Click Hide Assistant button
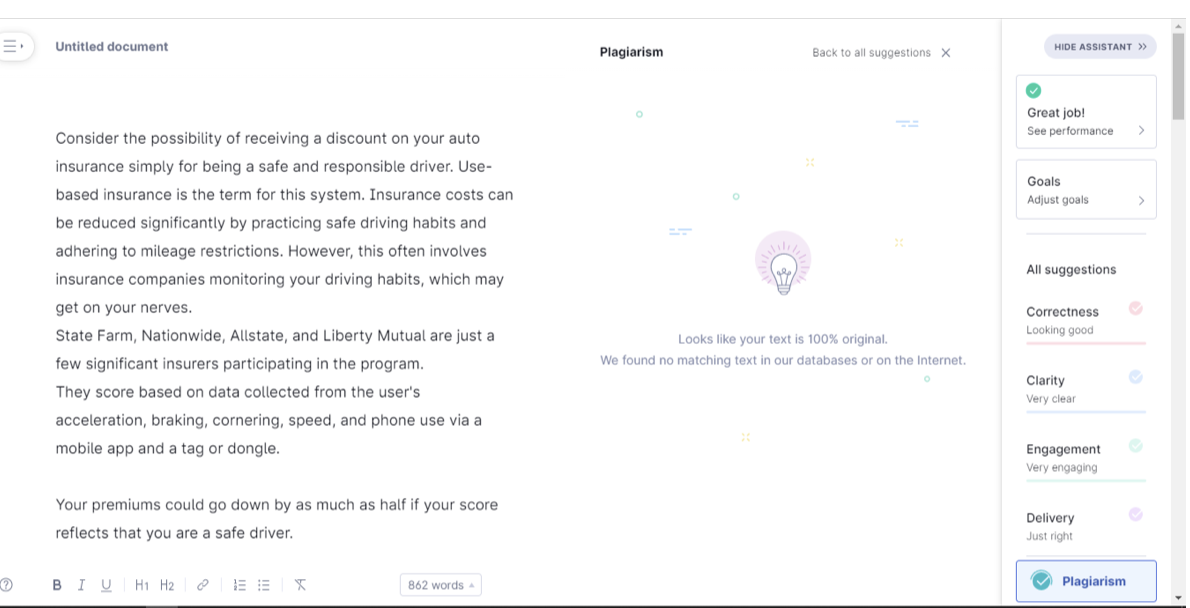Screen dimensions: 1190x608 (x=1100, y=47)
